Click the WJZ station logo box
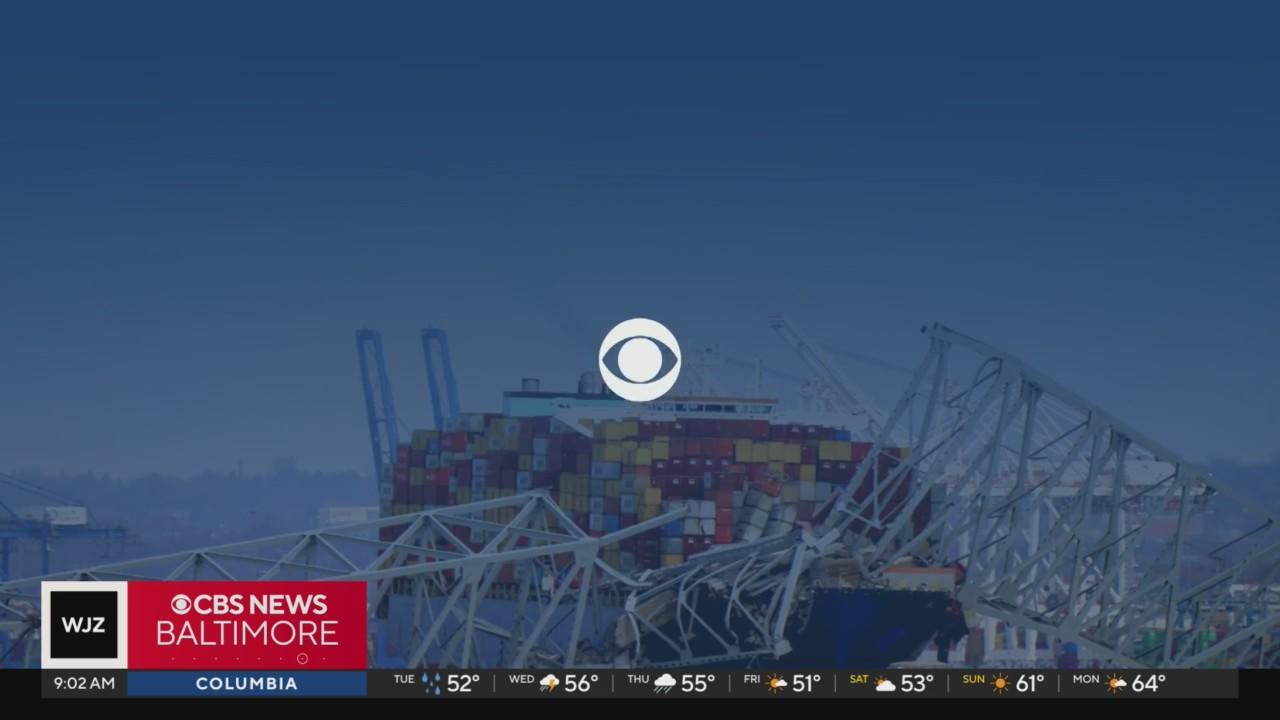Image resolution: width=1280 pixels, height=720 pixels. [x=84, y=625]
